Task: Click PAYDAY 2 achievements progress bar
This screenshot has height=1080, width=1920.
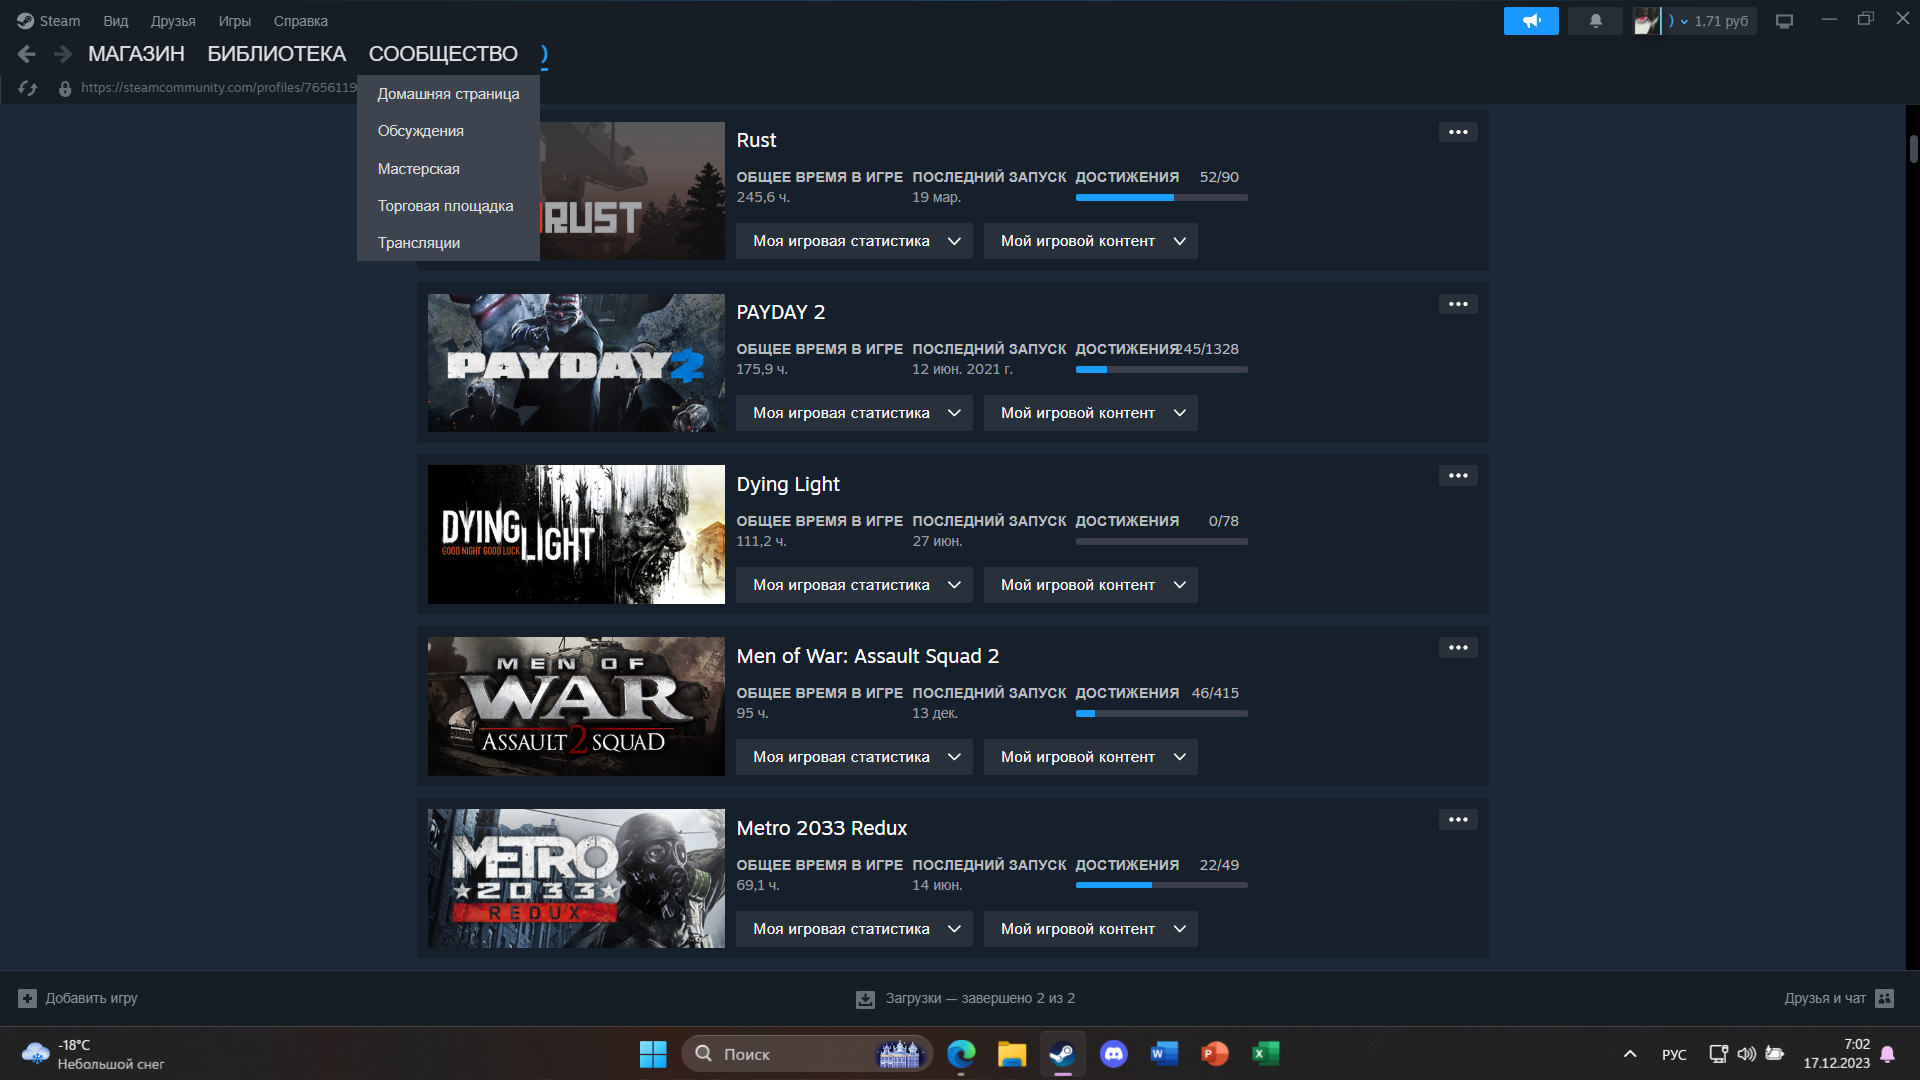Action: (x=1161, y=370)
